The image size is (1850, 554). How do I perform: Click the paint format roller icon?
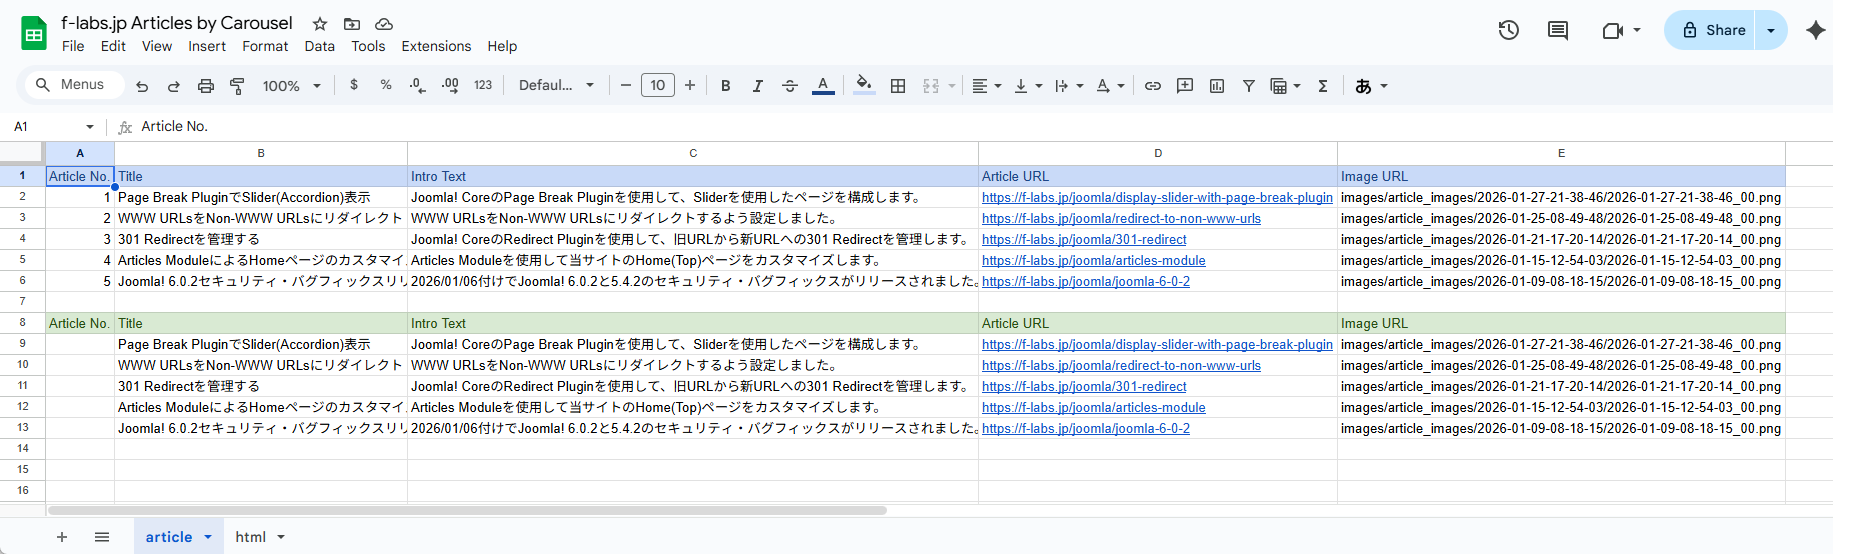click(237, 86)
